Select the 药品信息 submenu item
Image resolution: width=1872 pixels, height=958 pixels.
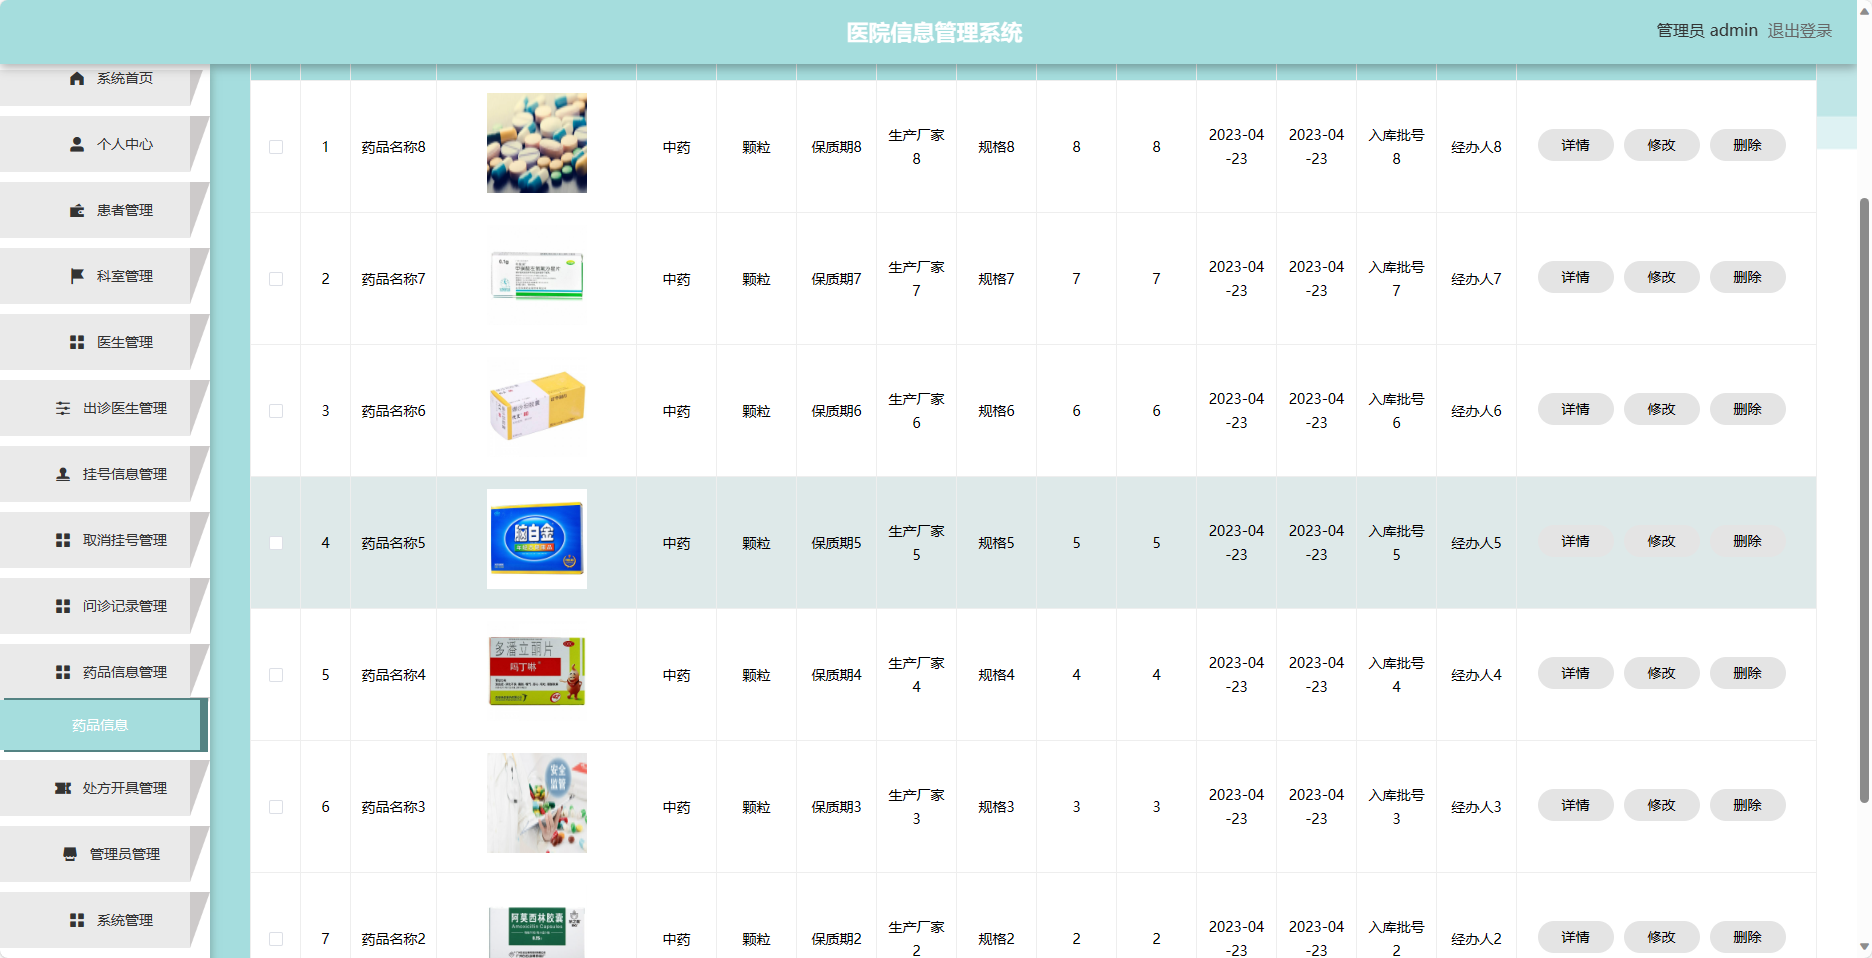pos(104,725)
